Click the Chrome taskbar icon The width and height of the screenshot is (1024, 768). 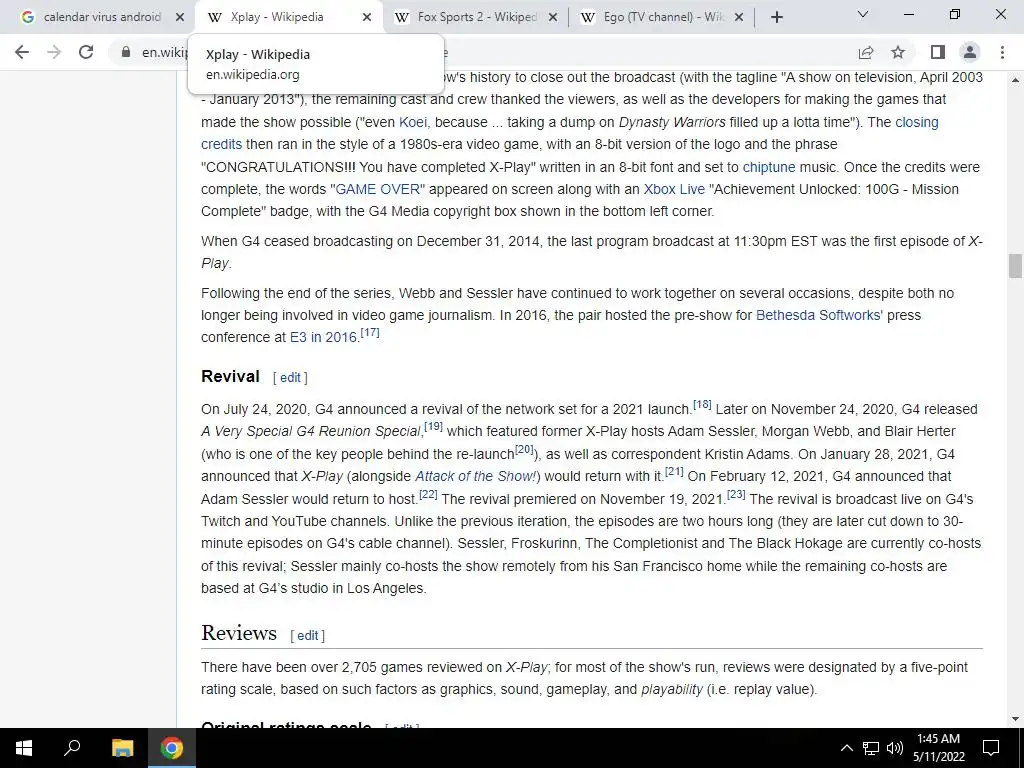pos(172,748)
